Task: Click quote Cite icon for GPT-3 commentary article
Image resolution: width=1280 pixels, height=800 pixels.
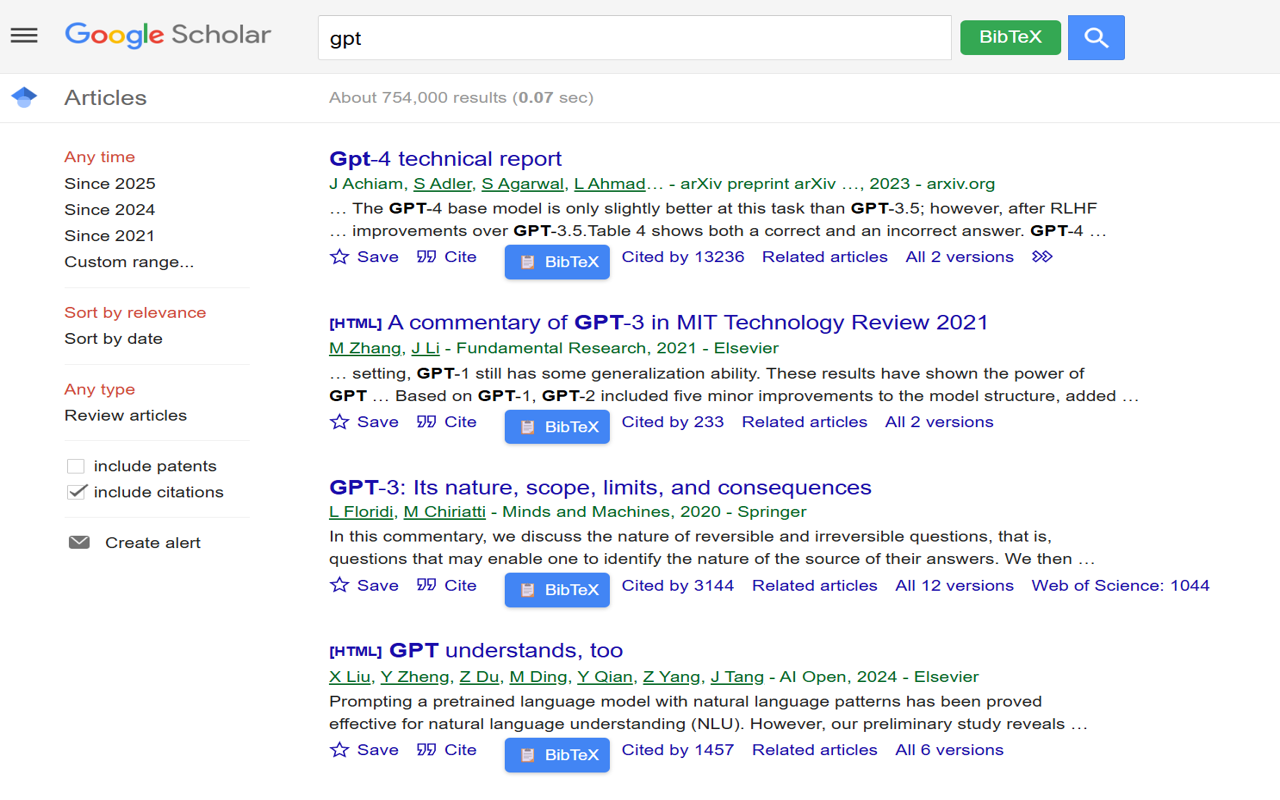Action: tap(427, 422)
